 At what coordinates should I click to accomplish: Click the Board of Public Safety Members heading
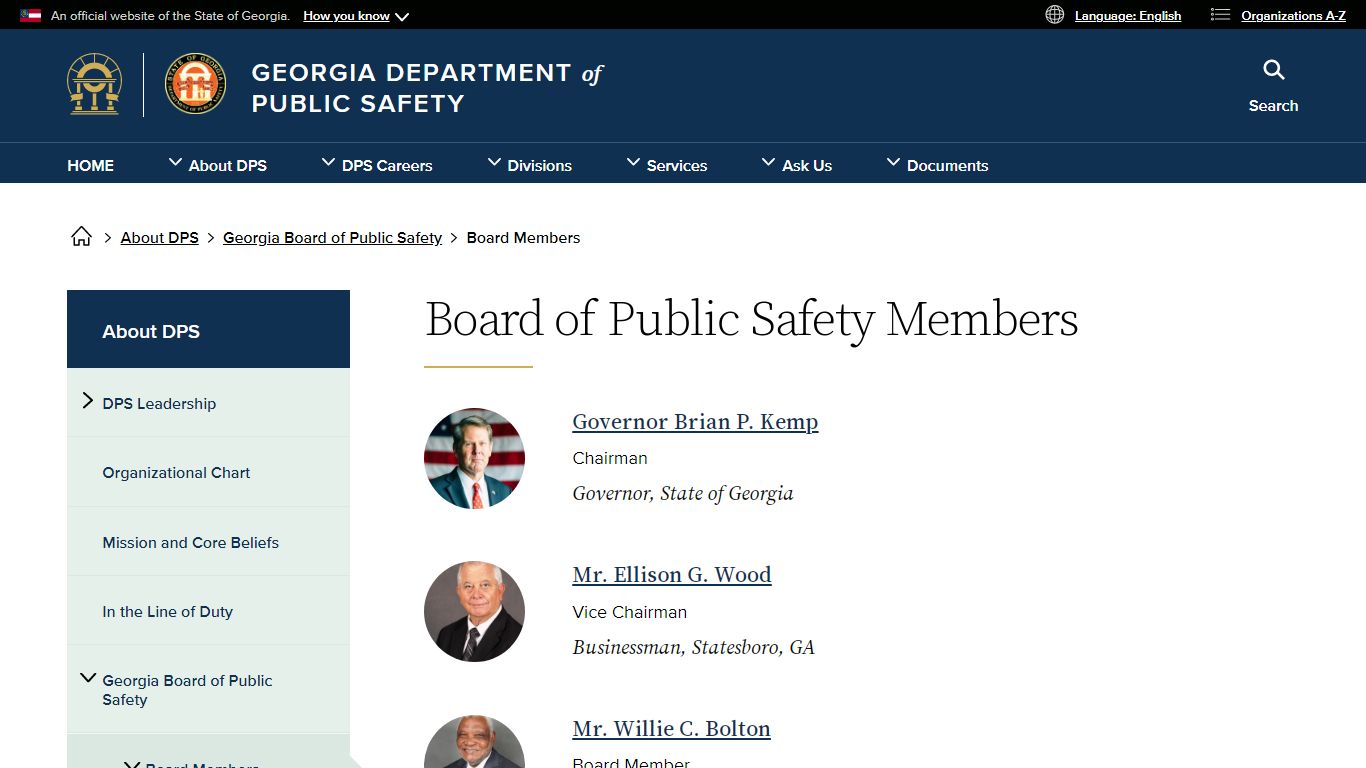point(752,321)
